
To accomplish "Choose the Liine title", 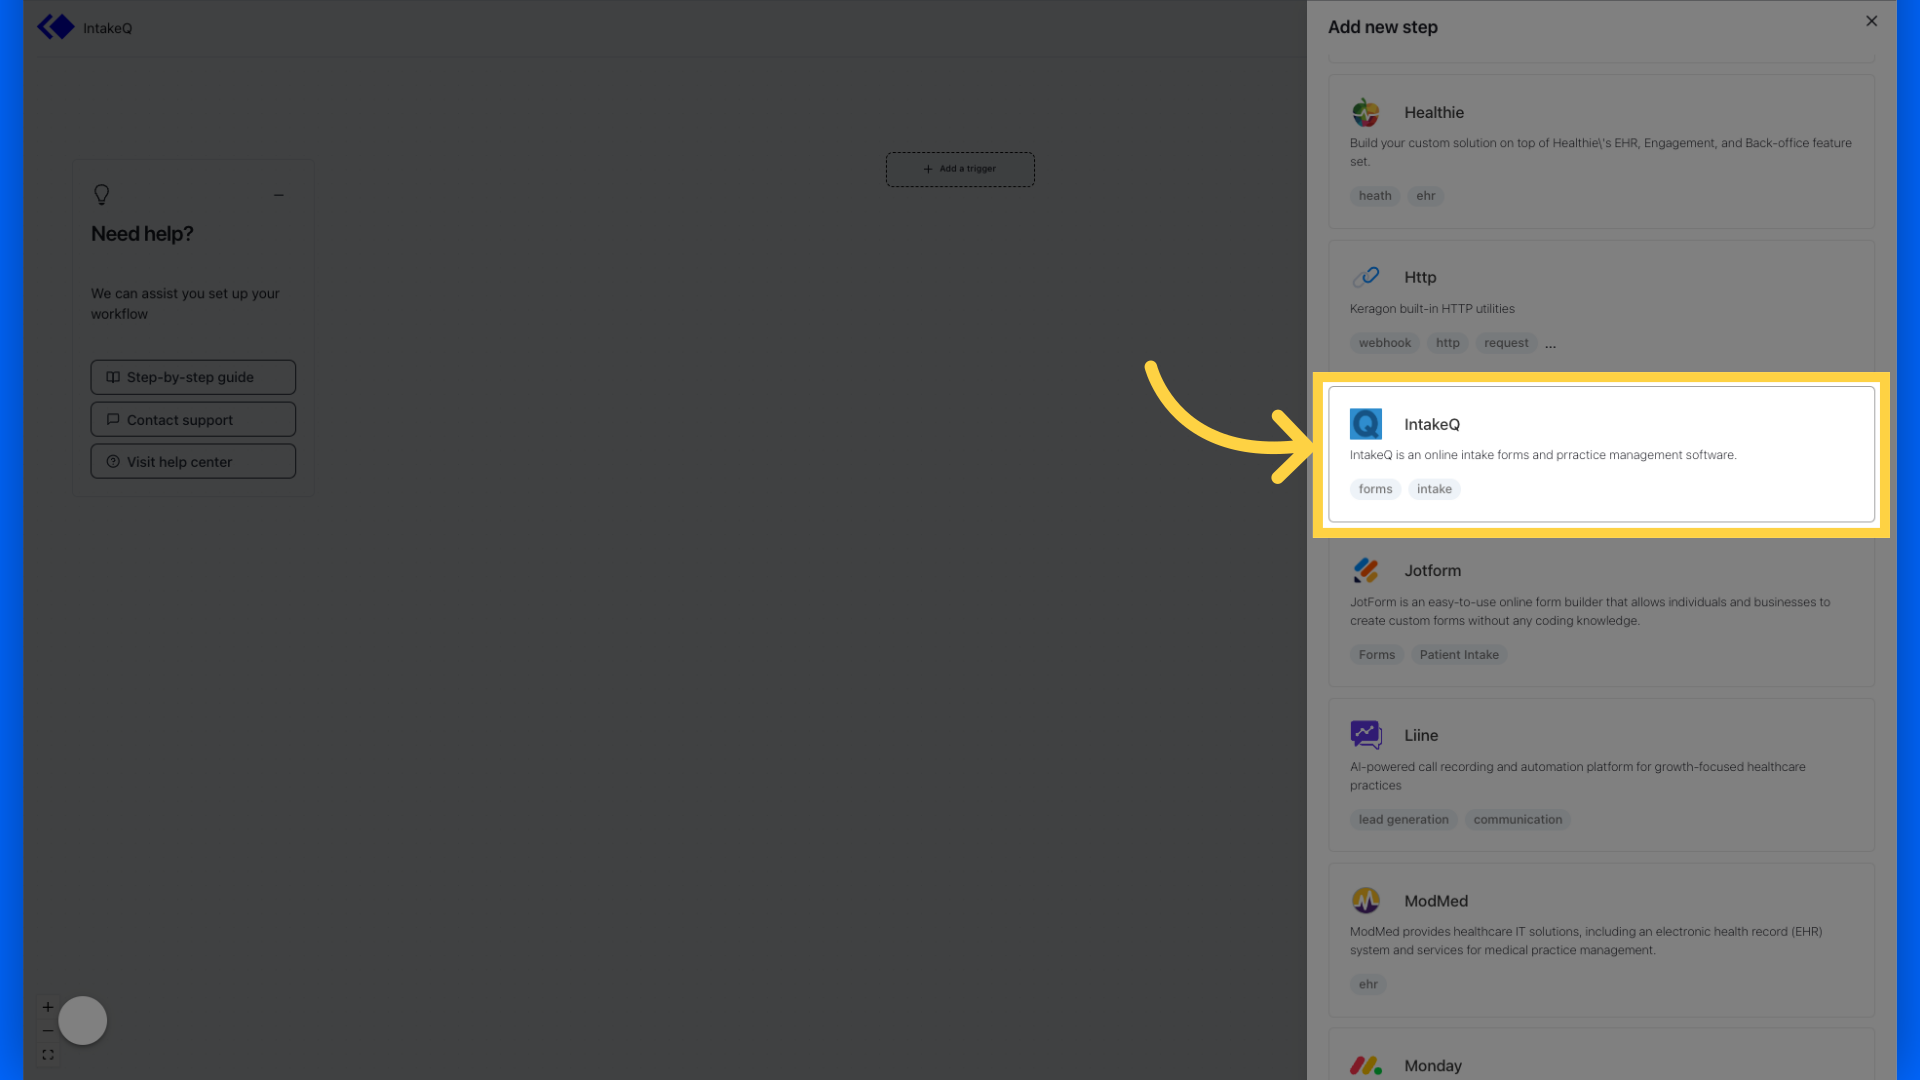I will pyautogui.click(x=1421, y=735).
